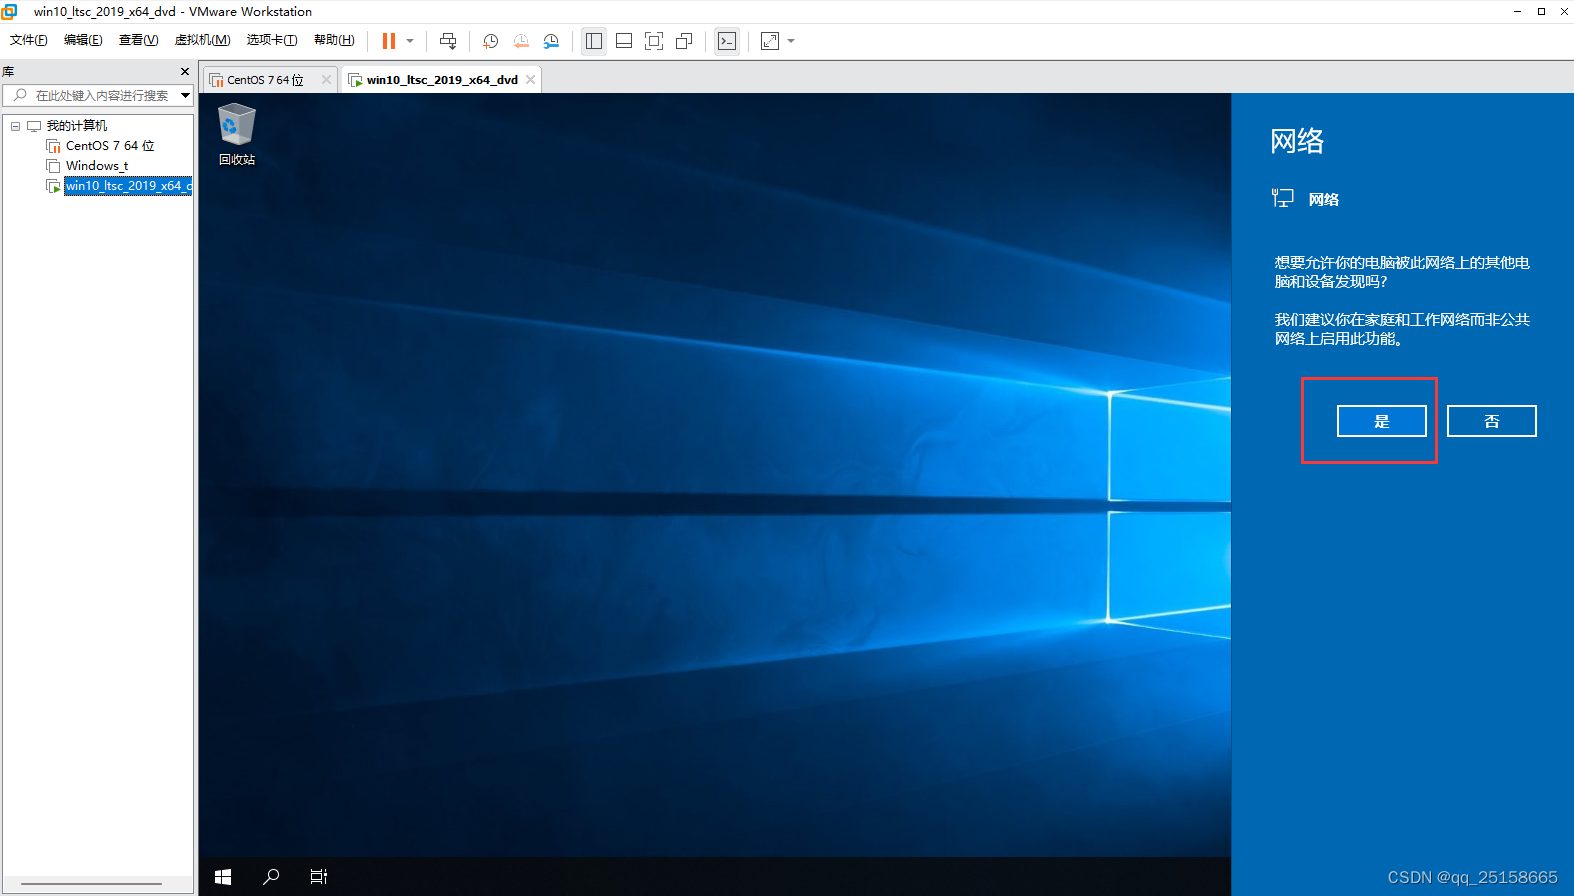Select win10_ltsc_2019_x64 in the library tree
Viewport: 1574px width, 896px height.
(128, 186)
